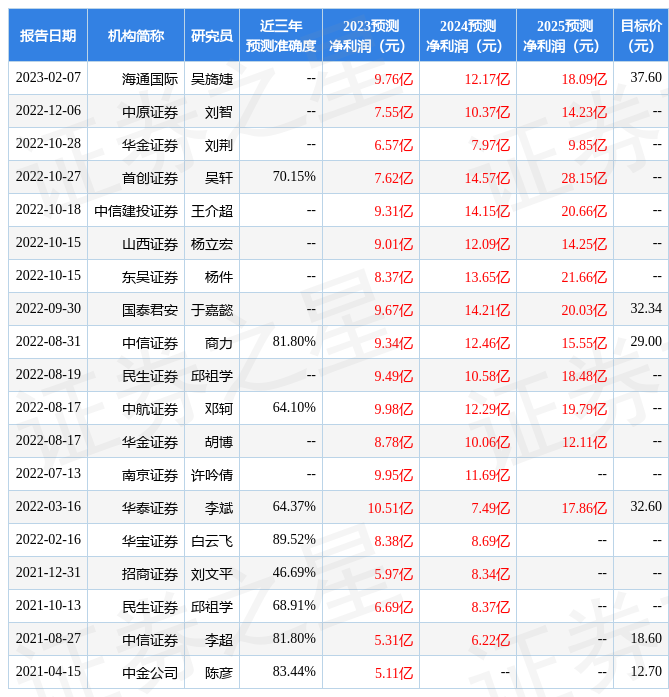669x697 pixels.
Task: Click the accuracy value 64.10%
Action: click(294, 408)
